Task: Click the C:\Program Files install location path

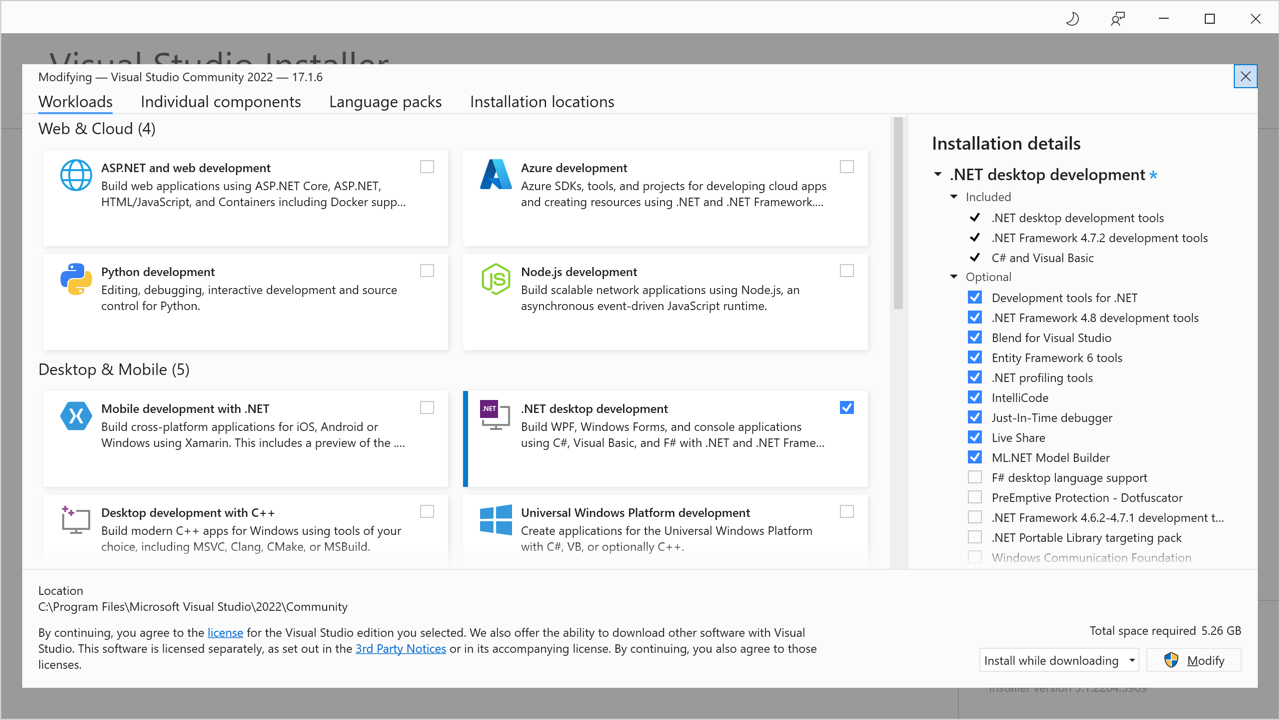Action: tap(193, 607)
